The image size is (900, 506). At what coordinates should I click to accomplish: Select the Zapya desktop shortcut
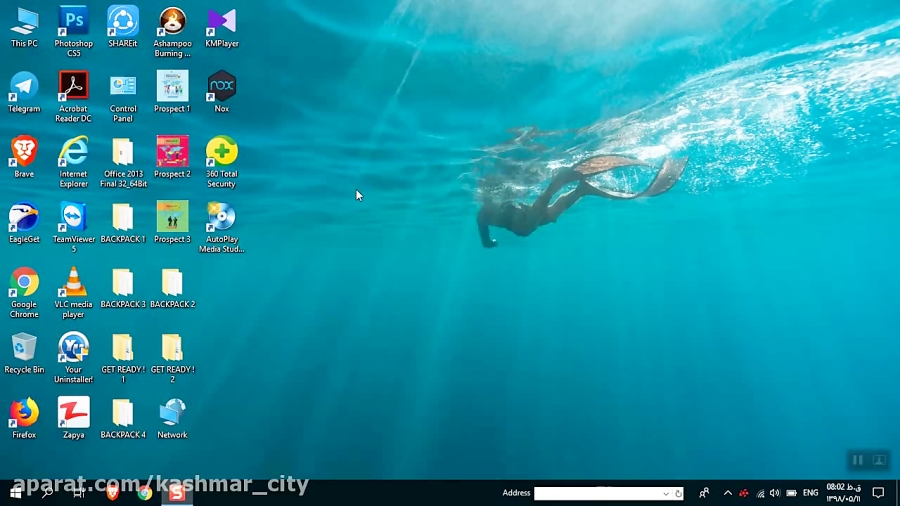[x=73, y=413]
